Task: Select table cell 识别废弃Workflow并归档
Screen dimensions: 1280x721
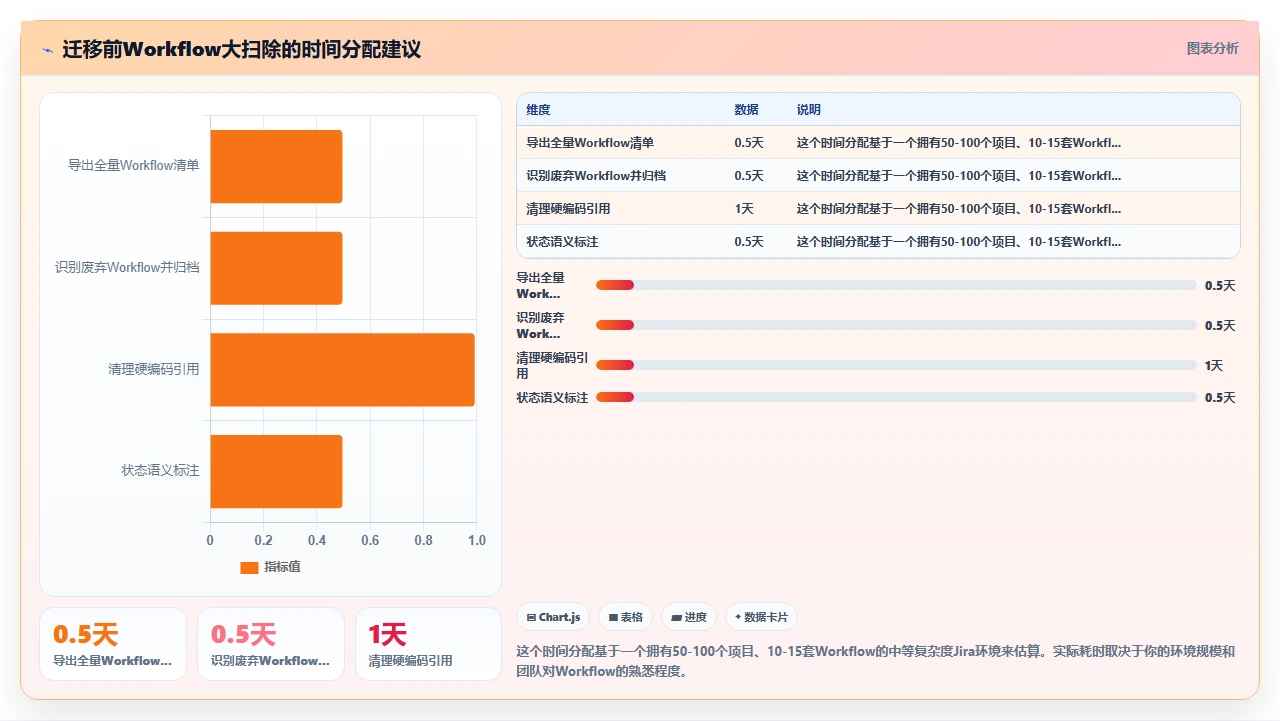Action: point(596,176)
